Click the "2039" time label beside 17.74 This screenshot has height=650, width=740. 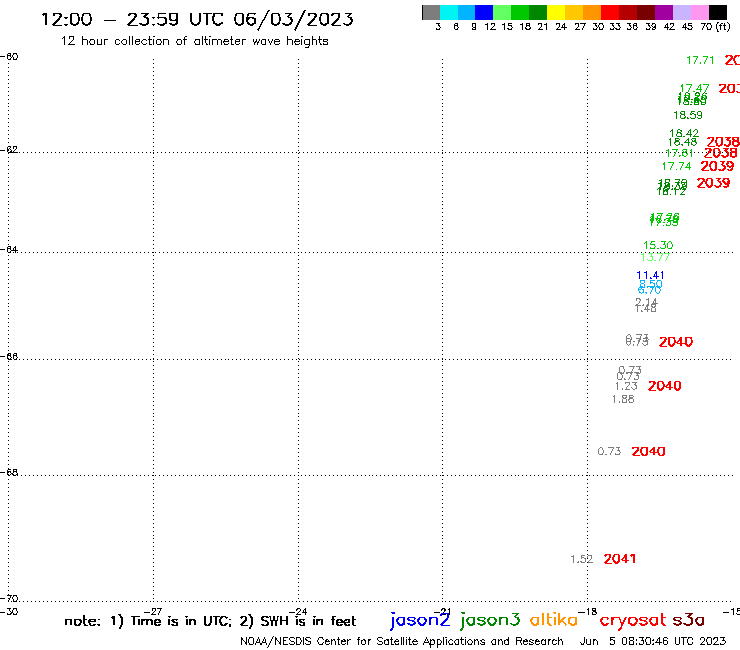pyautogui.click(x=717, y=166)
